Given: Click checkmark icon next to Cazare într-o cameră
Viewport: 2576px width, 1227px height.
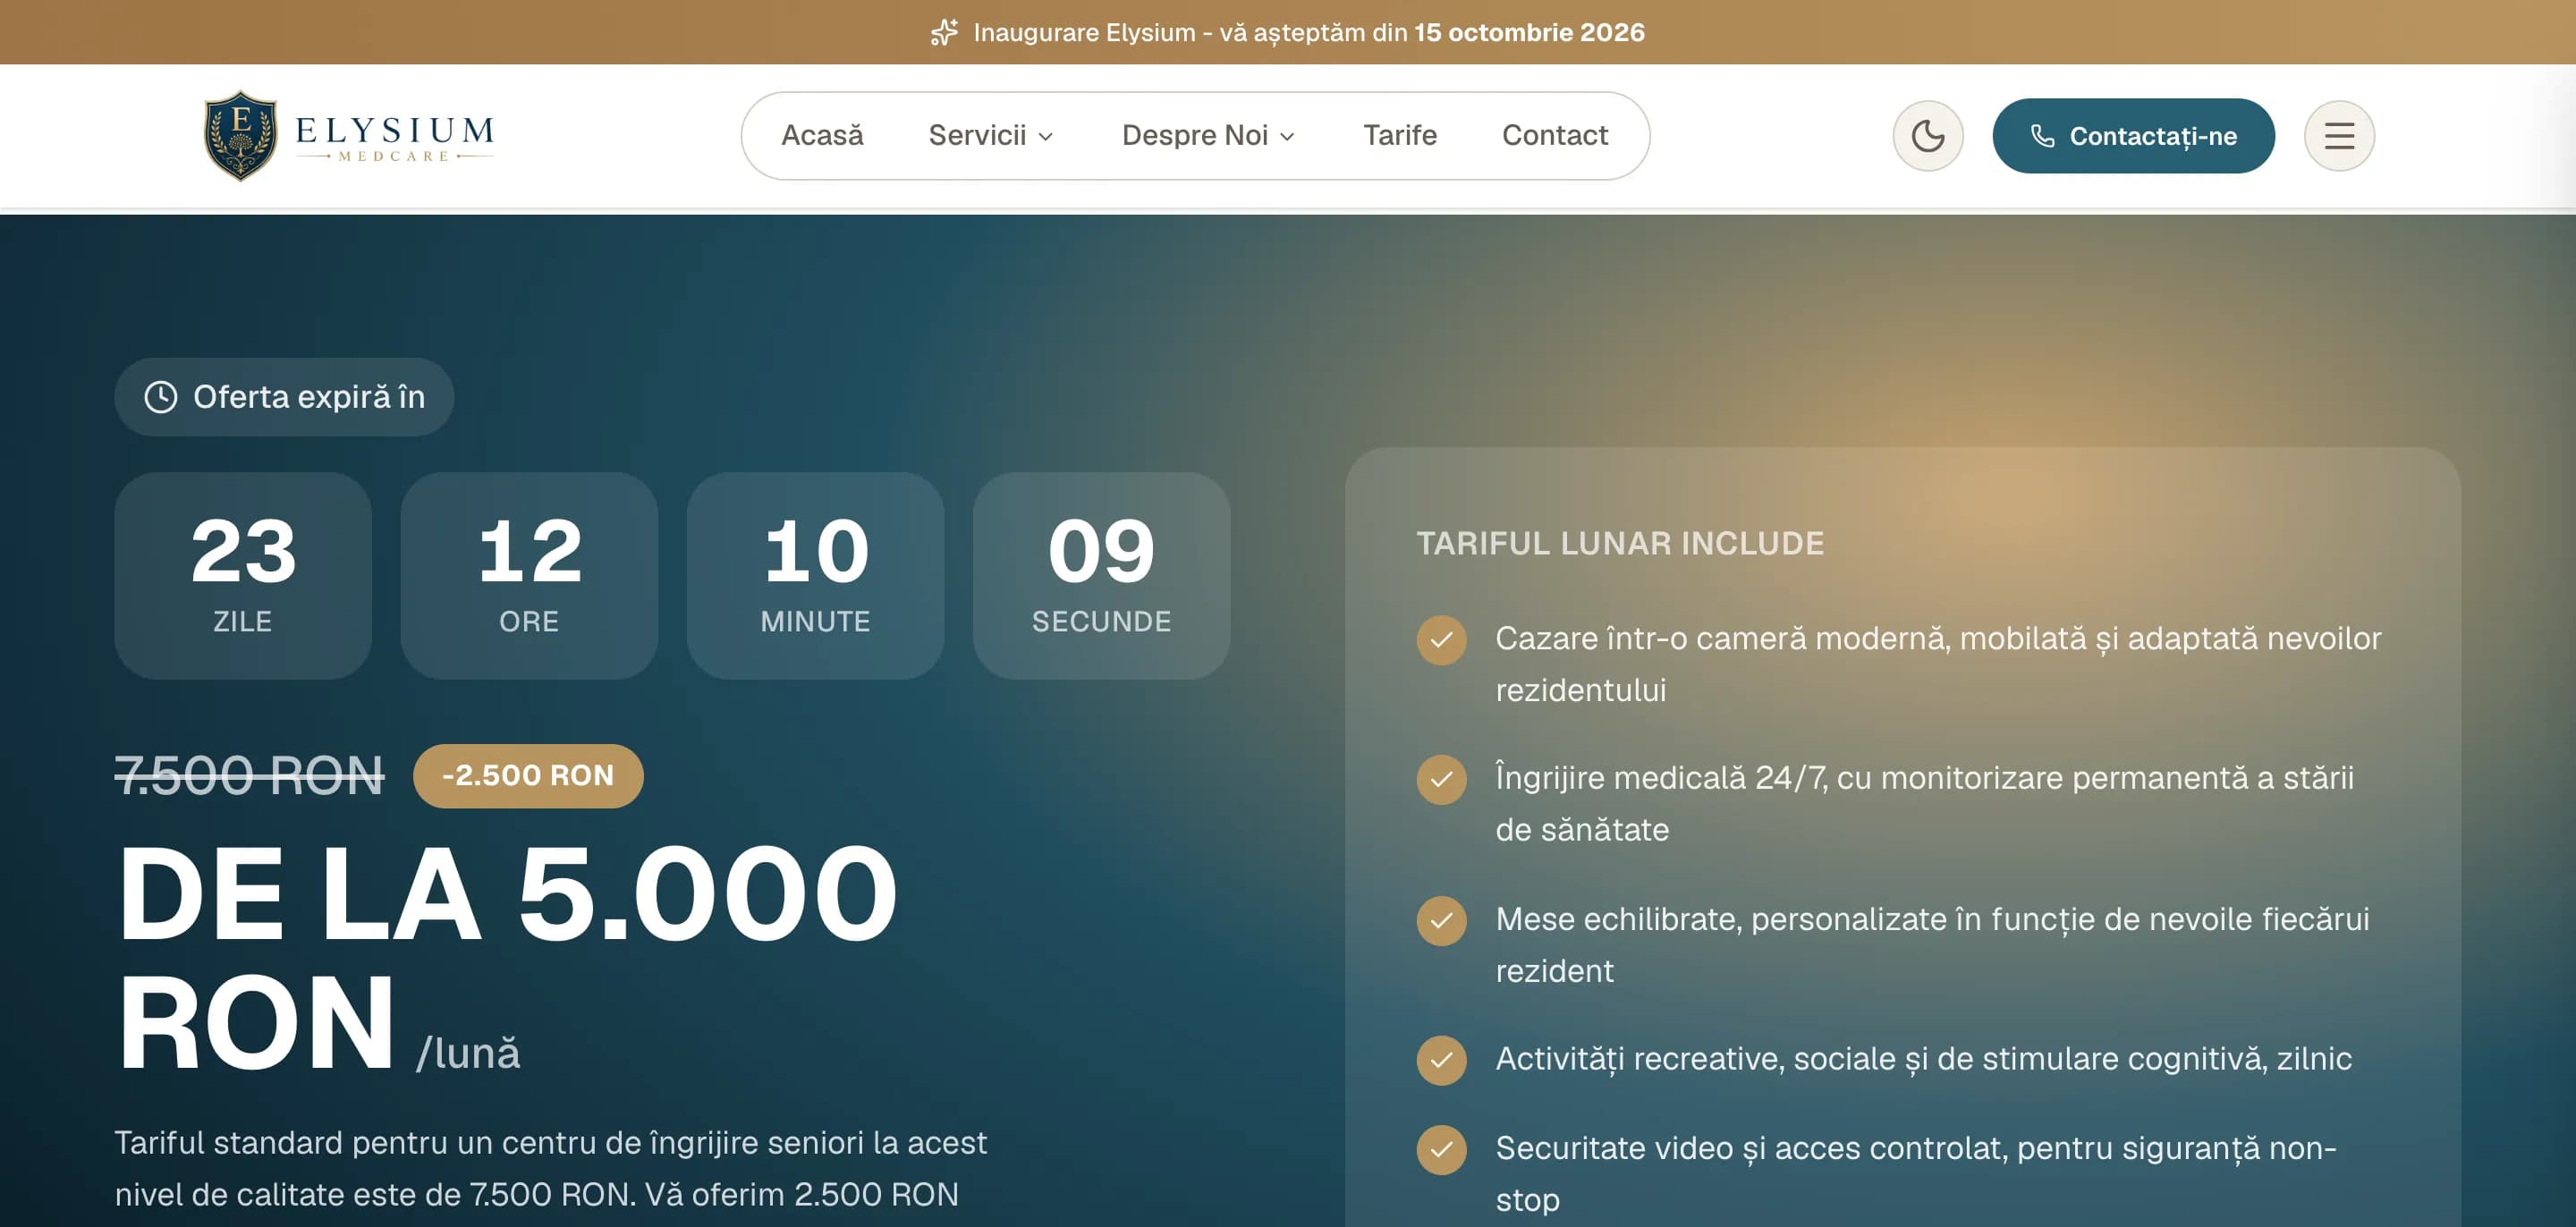Looking at the screenshot, I should click(1441, 640).
